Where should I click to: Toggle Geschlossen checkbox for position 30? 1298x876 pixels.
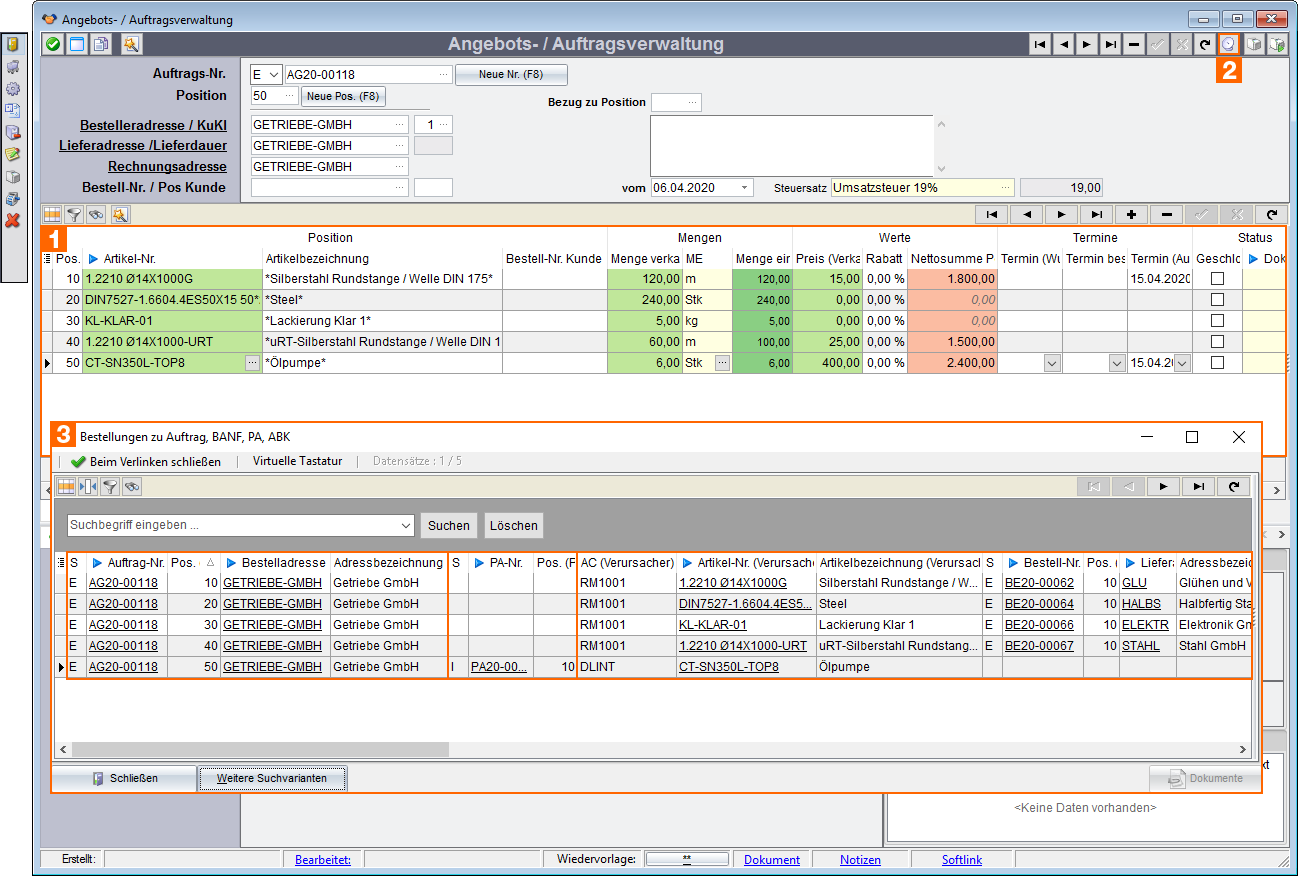(x=1217, y=321)
